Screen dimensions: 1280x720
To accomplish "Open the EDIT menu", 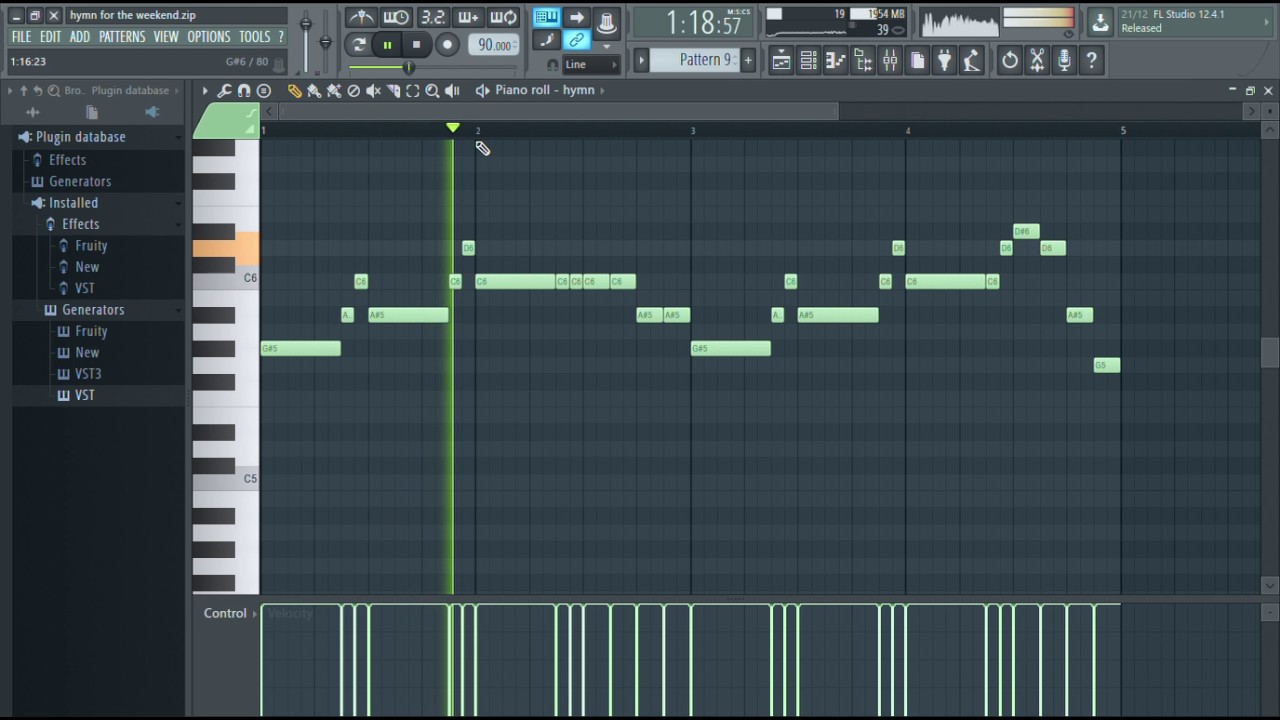I will tap(50, 37).
